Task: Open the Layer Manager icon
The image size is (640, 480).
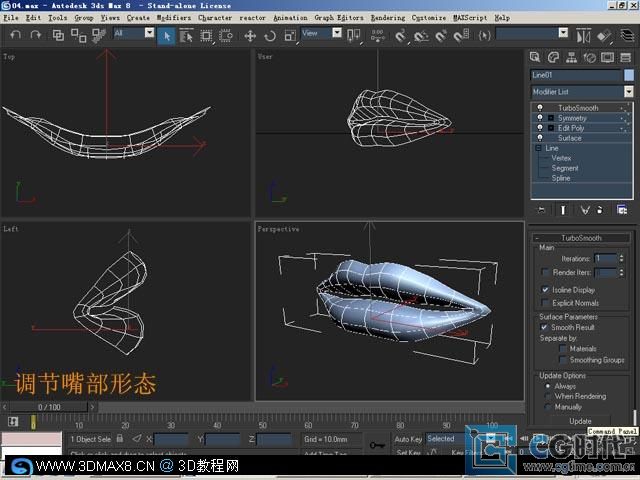Action: [x=627, y=36]
